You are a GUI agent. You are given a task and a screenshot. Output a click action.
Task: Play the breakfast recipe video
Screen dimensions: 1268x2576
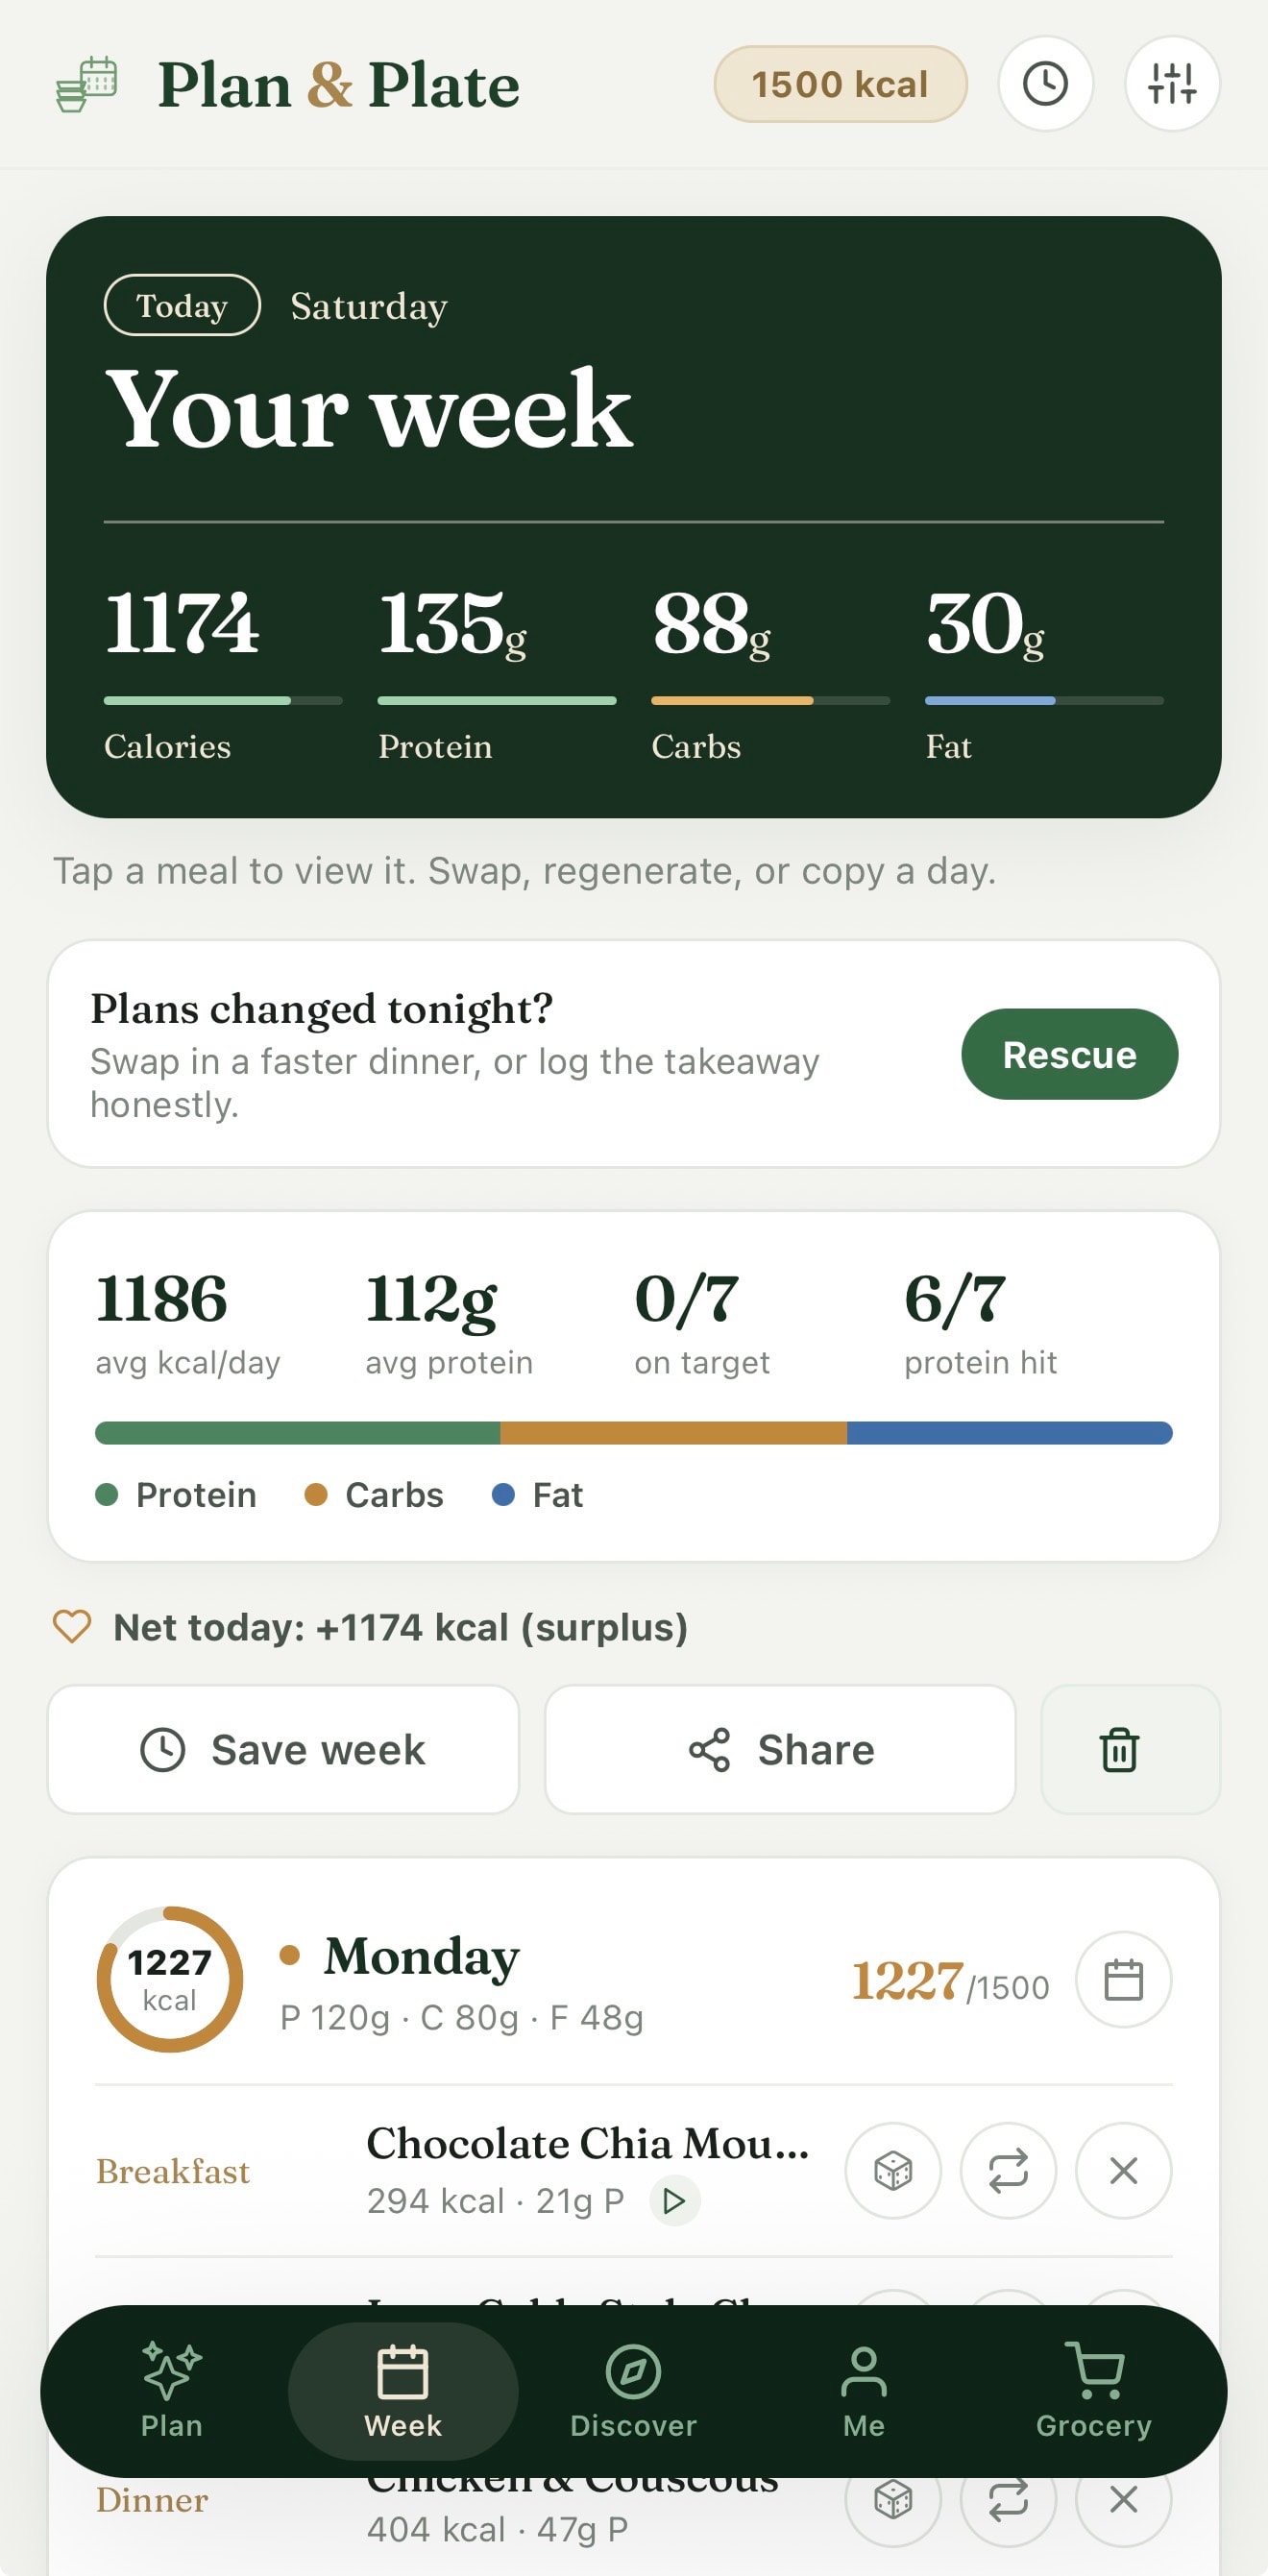(x=675, y=2200)
